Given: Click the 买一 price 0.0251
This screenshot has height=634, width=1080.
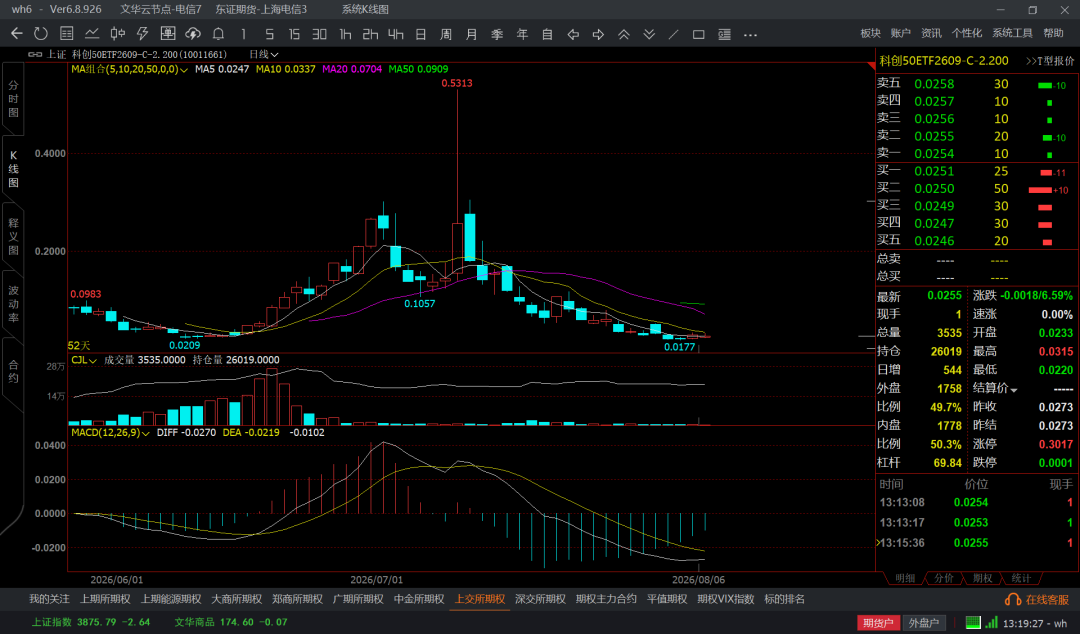Looking at the screenshot, I should pyautogui.click(x=934, y=172).
